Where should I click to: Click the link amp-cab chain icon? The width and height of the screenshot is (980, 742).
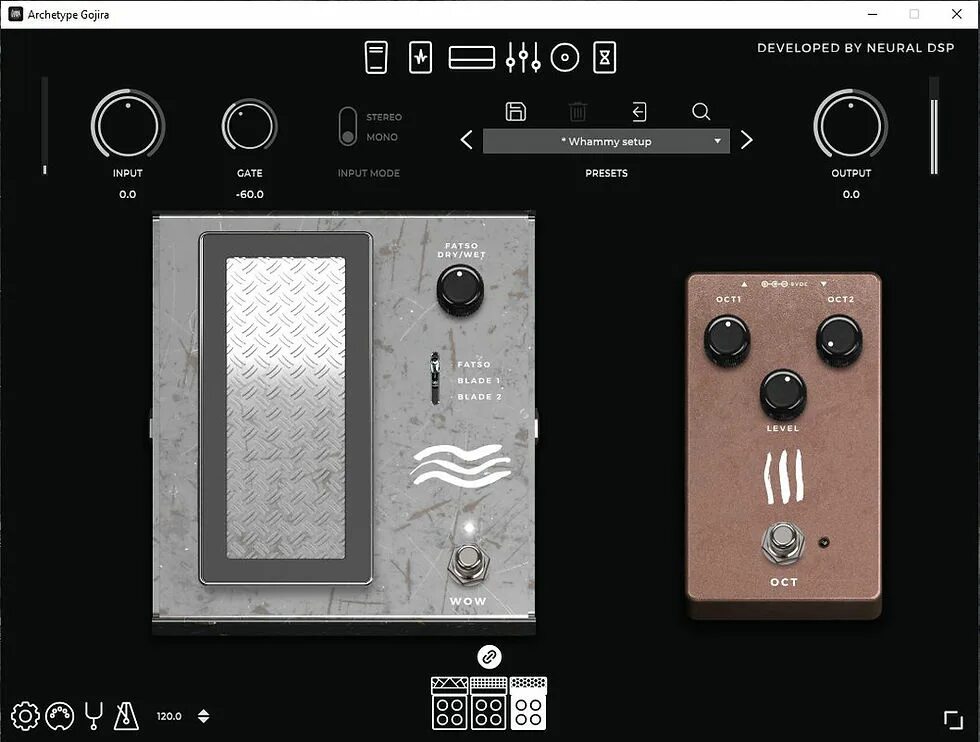[489, 657]
